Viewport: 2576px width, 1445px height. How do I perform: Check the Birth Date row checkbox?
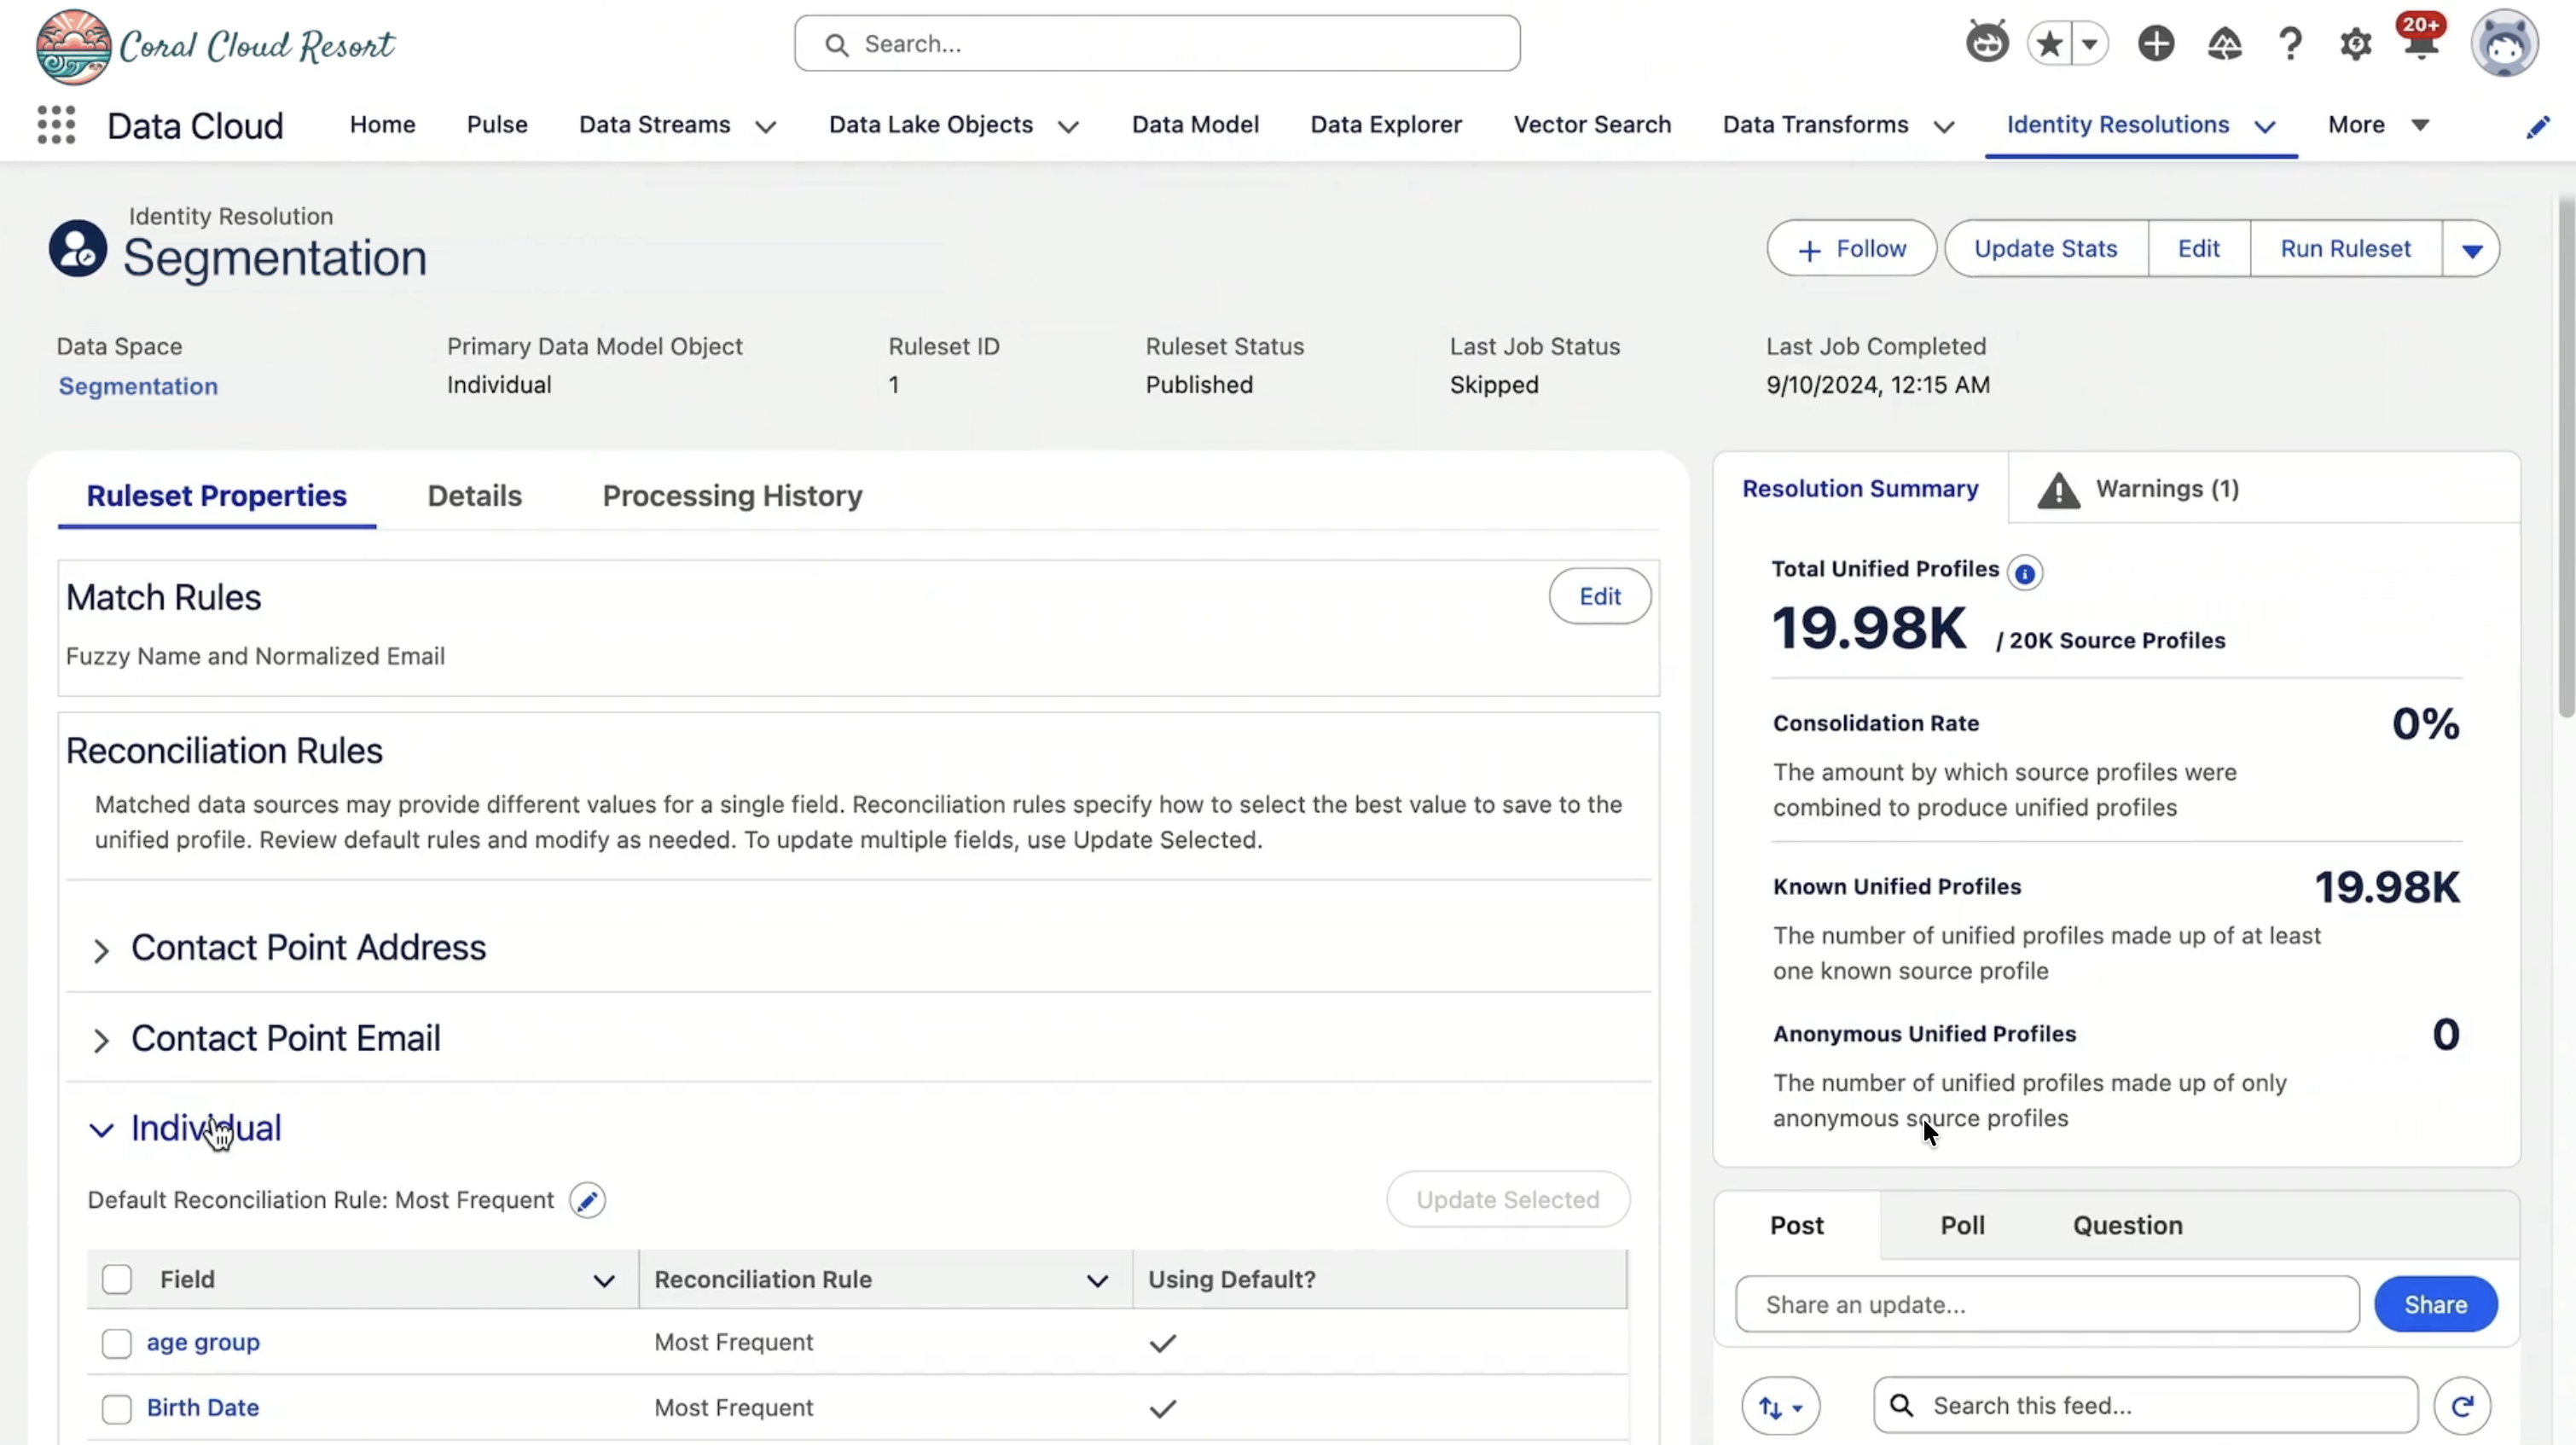(117, 1409)
